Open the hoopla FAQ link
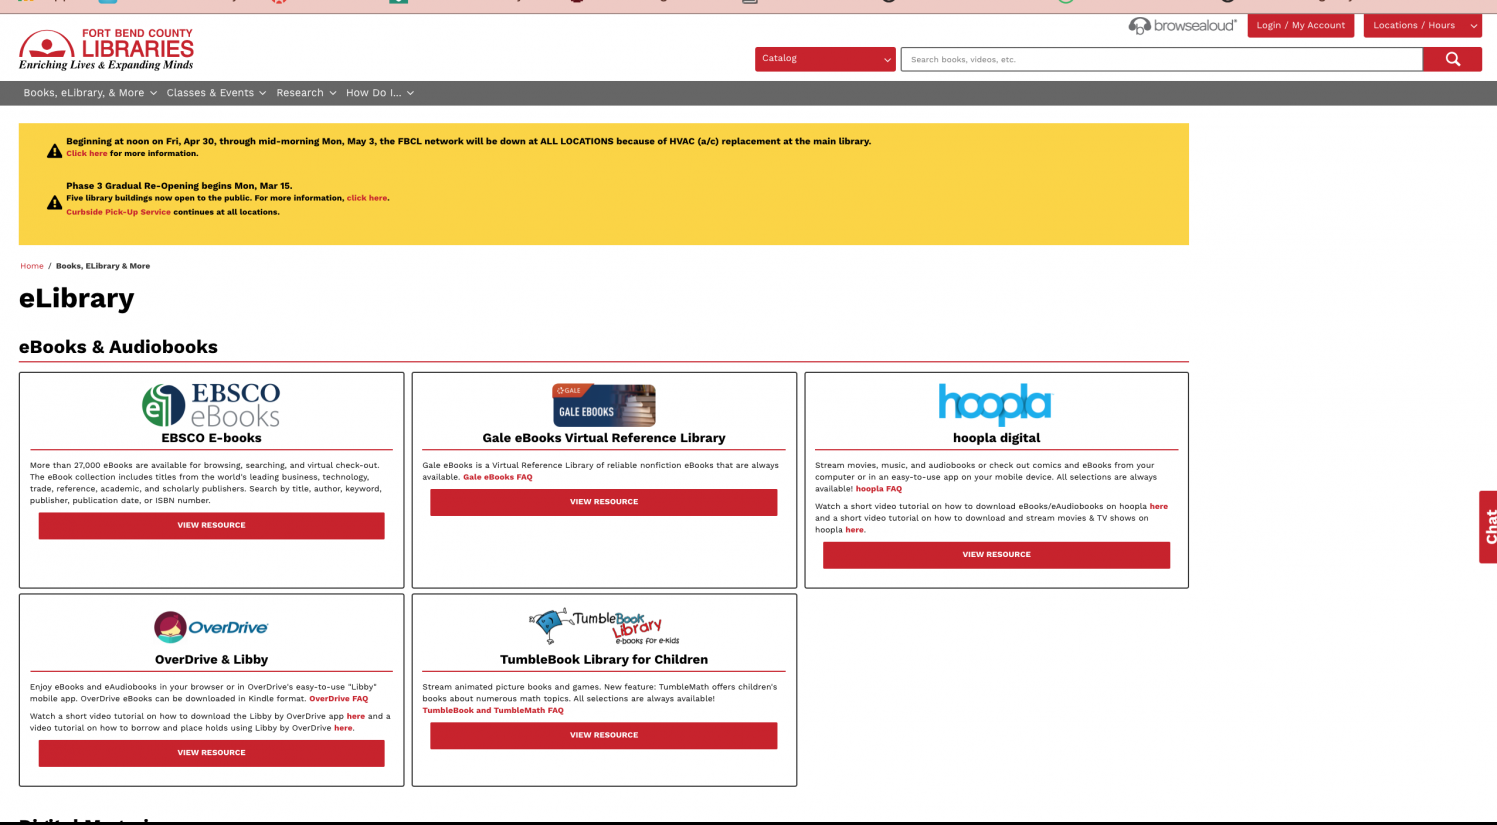Viewport: 1497px width, 825px height. pyautogui.click(x=878, y=489)
